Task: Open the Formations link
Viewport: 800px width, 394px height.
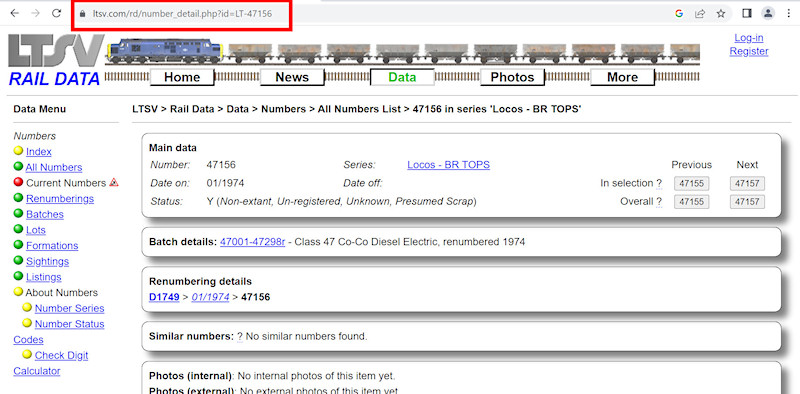Action: [x=52, y=245]
